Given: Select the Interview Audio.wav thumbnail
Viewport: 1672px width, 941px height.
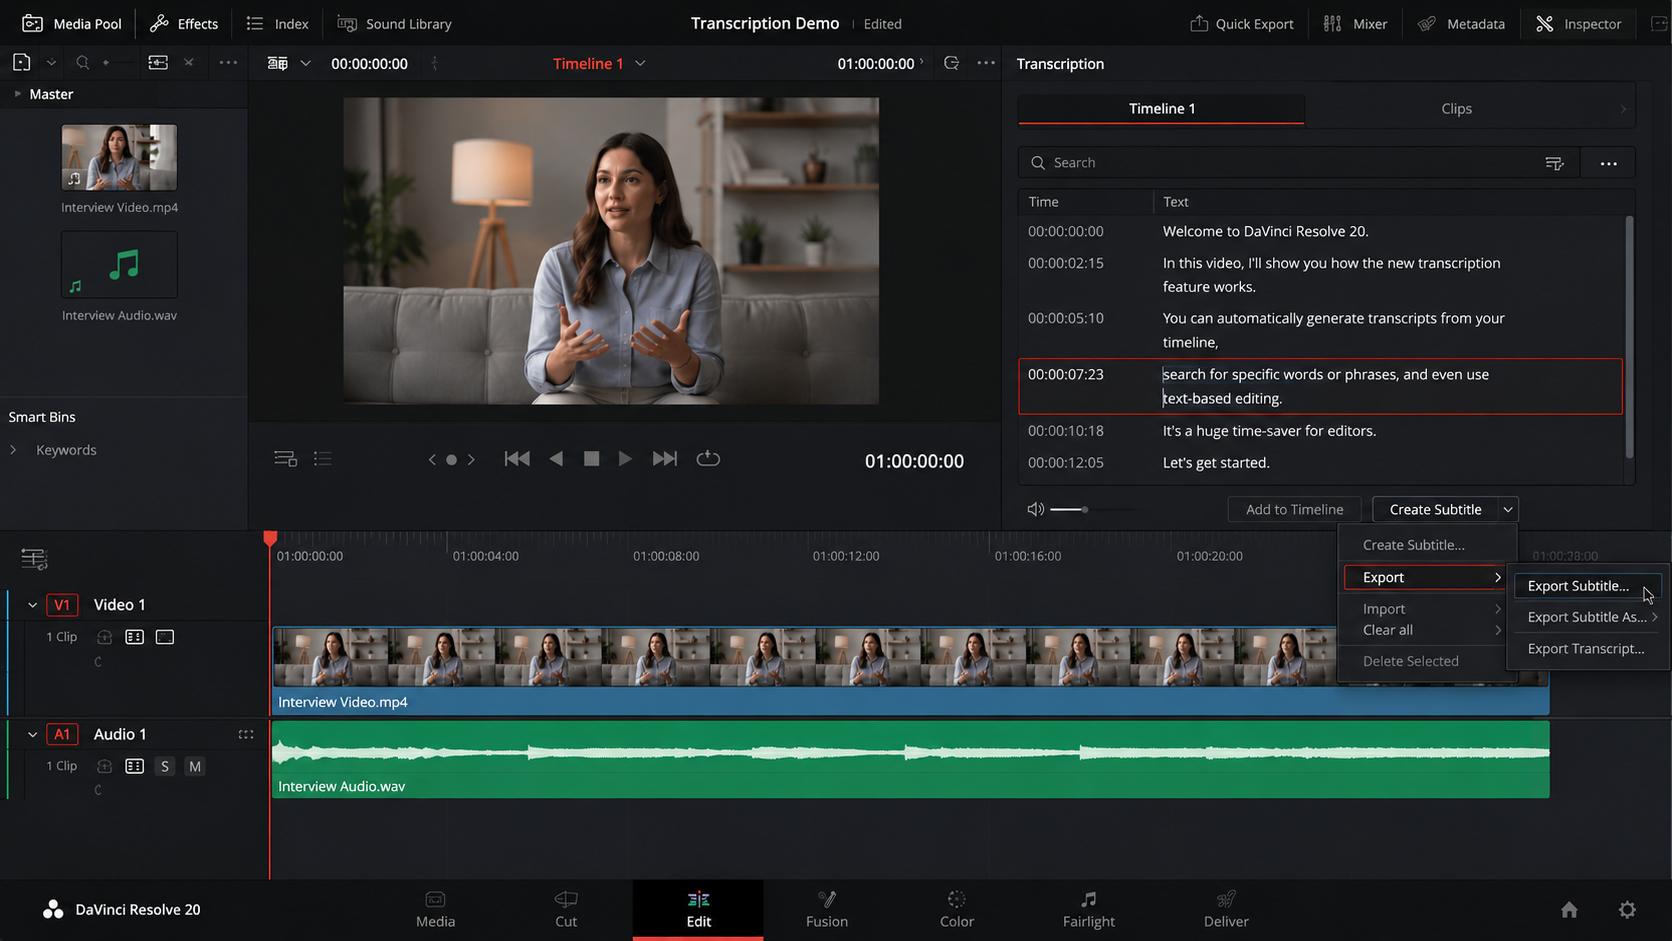Looking at the screenshot, I should point(119,265).
